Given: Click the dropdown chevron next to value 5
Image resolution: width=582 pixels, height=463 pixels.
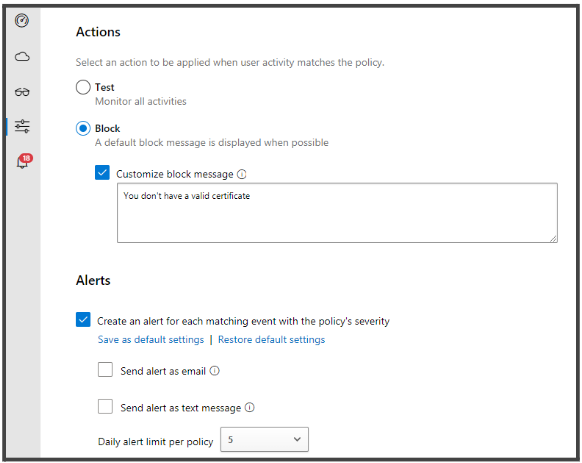Looking at the screenshot, I should coord(297,439).
